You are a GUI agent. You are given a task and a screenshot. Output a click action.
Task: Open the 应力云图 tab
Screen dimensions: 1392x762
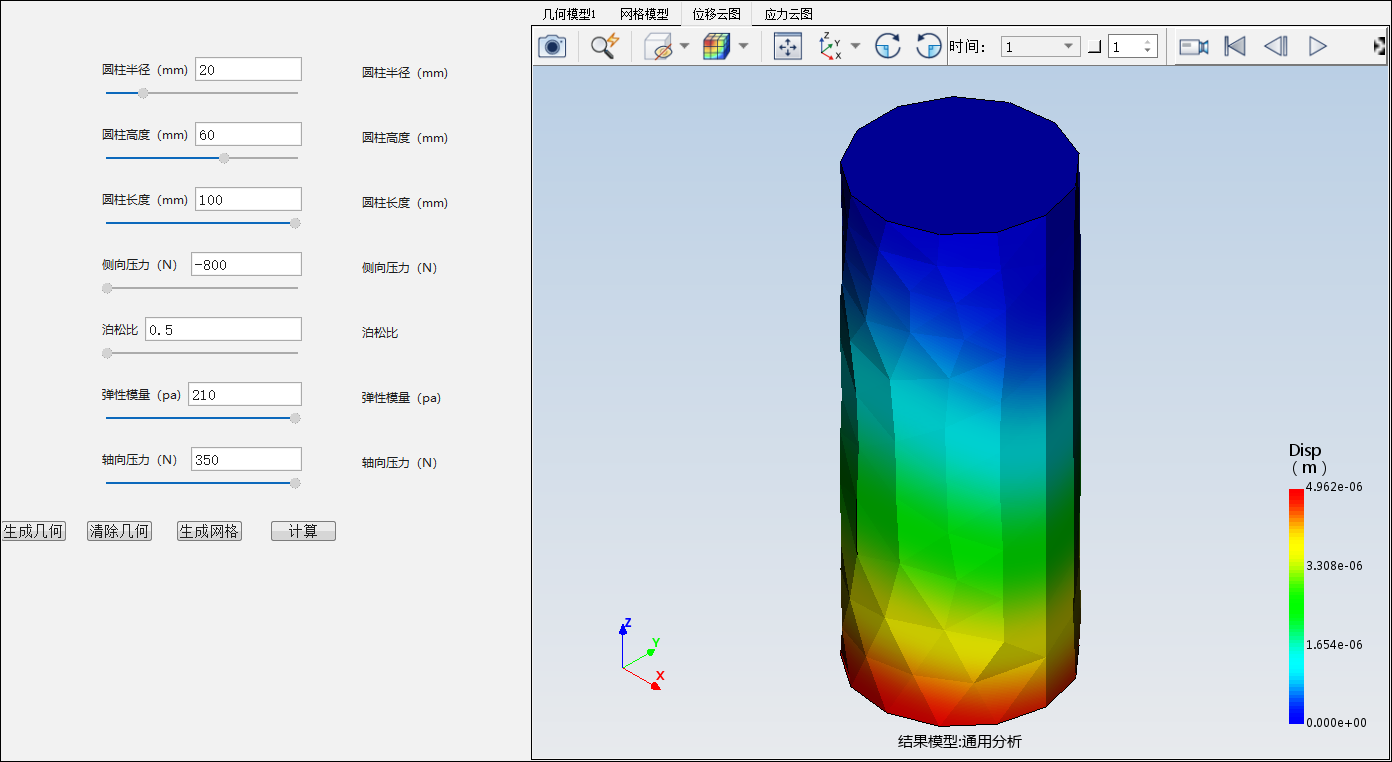coord(789,14)
